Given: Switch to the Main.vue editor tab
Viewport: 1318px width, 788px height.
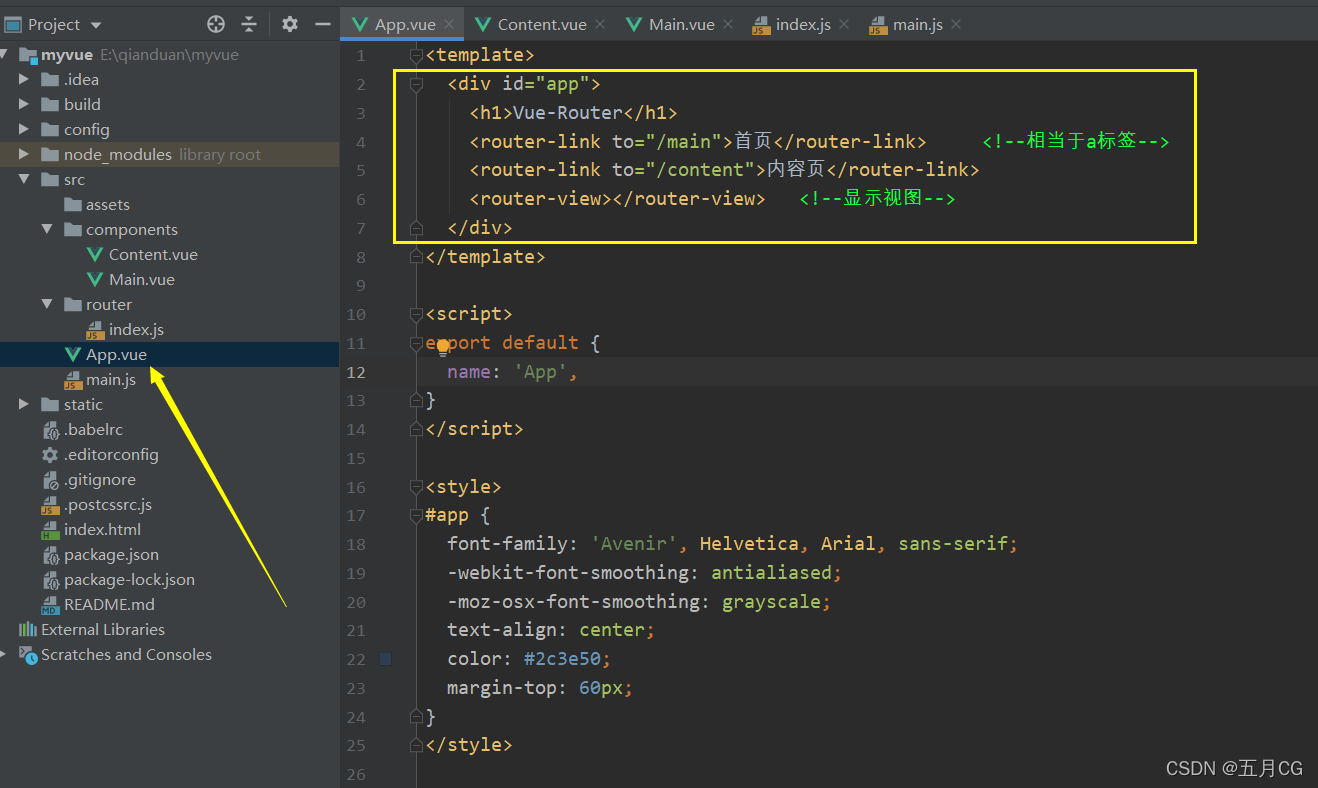Looking at the screenshot, I should click(x=682, y=24).
